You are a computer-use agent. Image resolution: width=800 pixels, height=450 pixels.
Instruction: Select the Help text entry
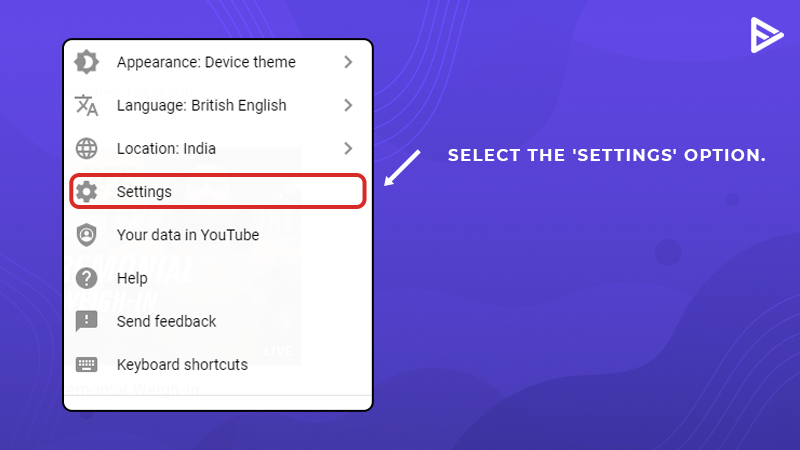click(132, 278)
